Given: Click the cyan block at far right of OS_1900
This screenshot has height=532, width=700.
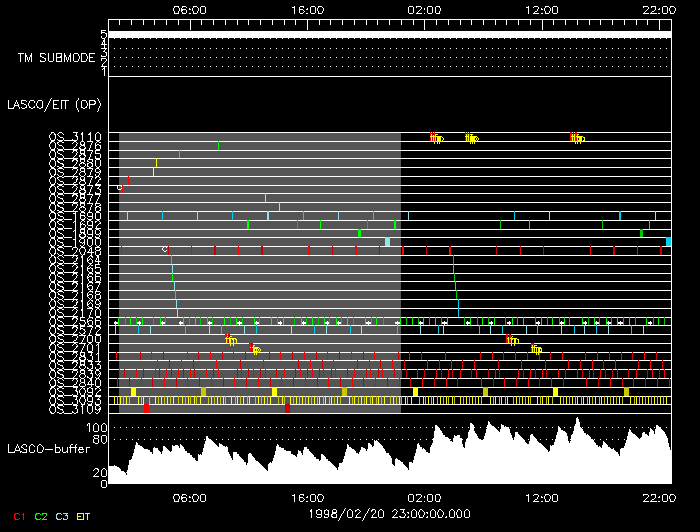Looking at the screenshot, I should [x=668, y=242].
